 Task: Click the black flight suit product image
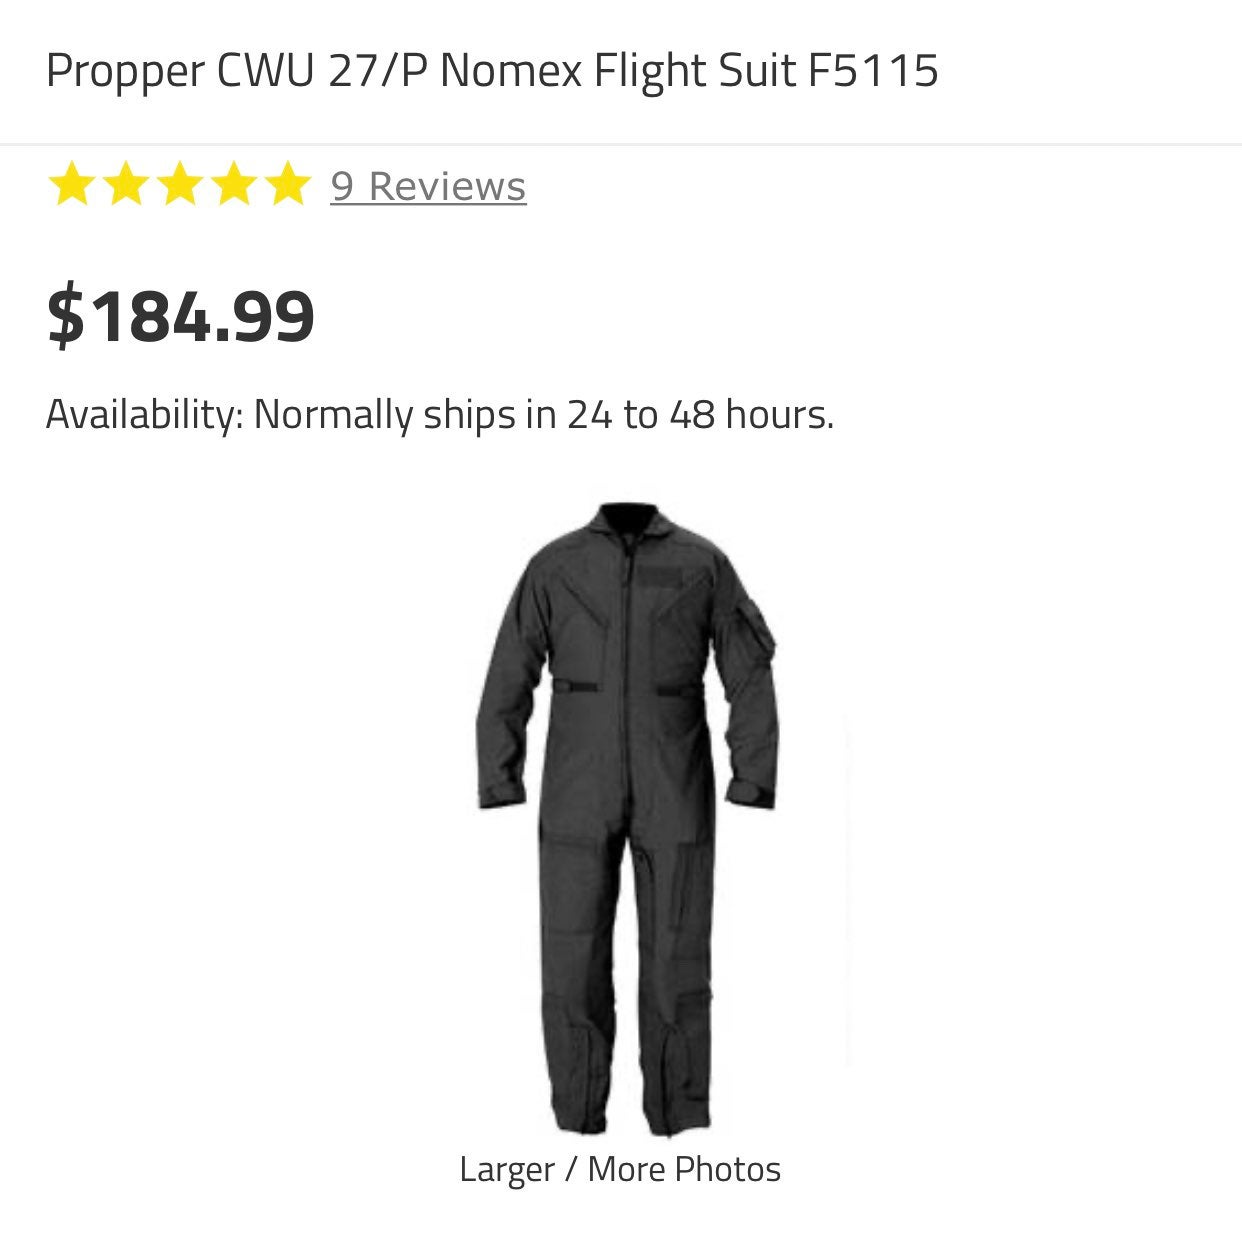click(x=626, y=819)
